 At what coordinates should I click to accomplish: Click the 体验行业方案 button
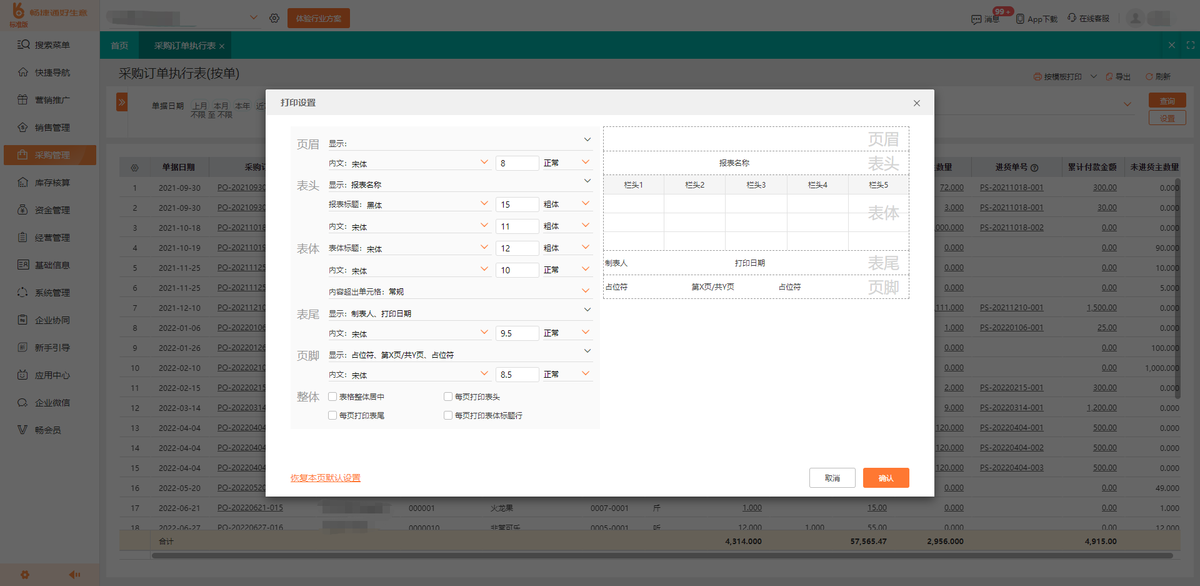click(319, 18)
